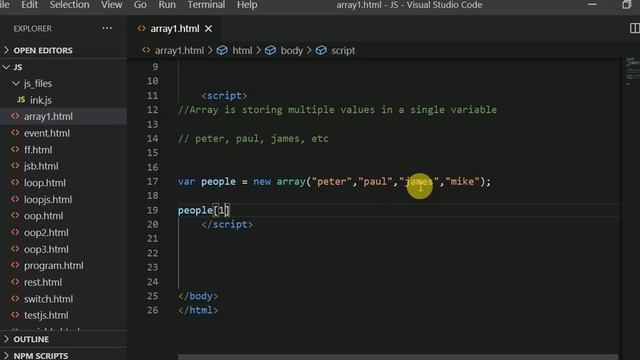Click the HTML file icon beside loop.html
Image resolution: width=640 pixels, height=360 pixels.
point(15,182)
